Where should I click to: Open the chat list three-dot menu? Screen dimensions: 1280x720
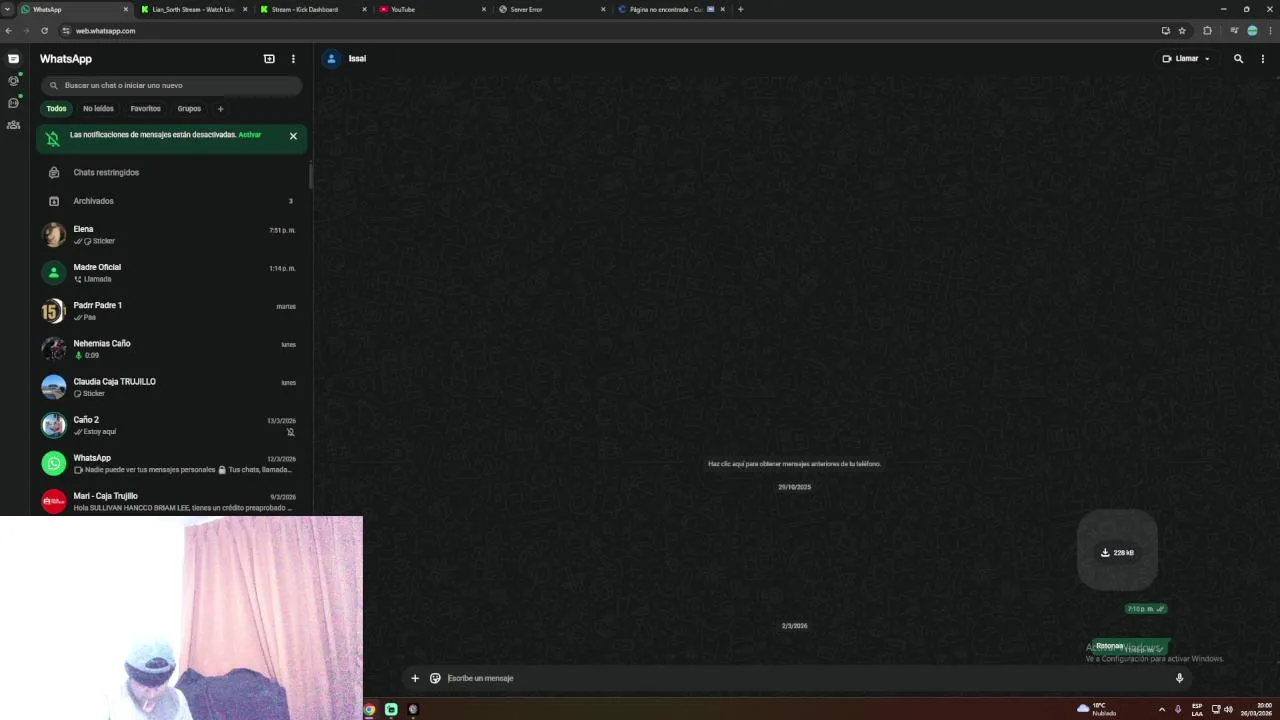click(293, 59)
